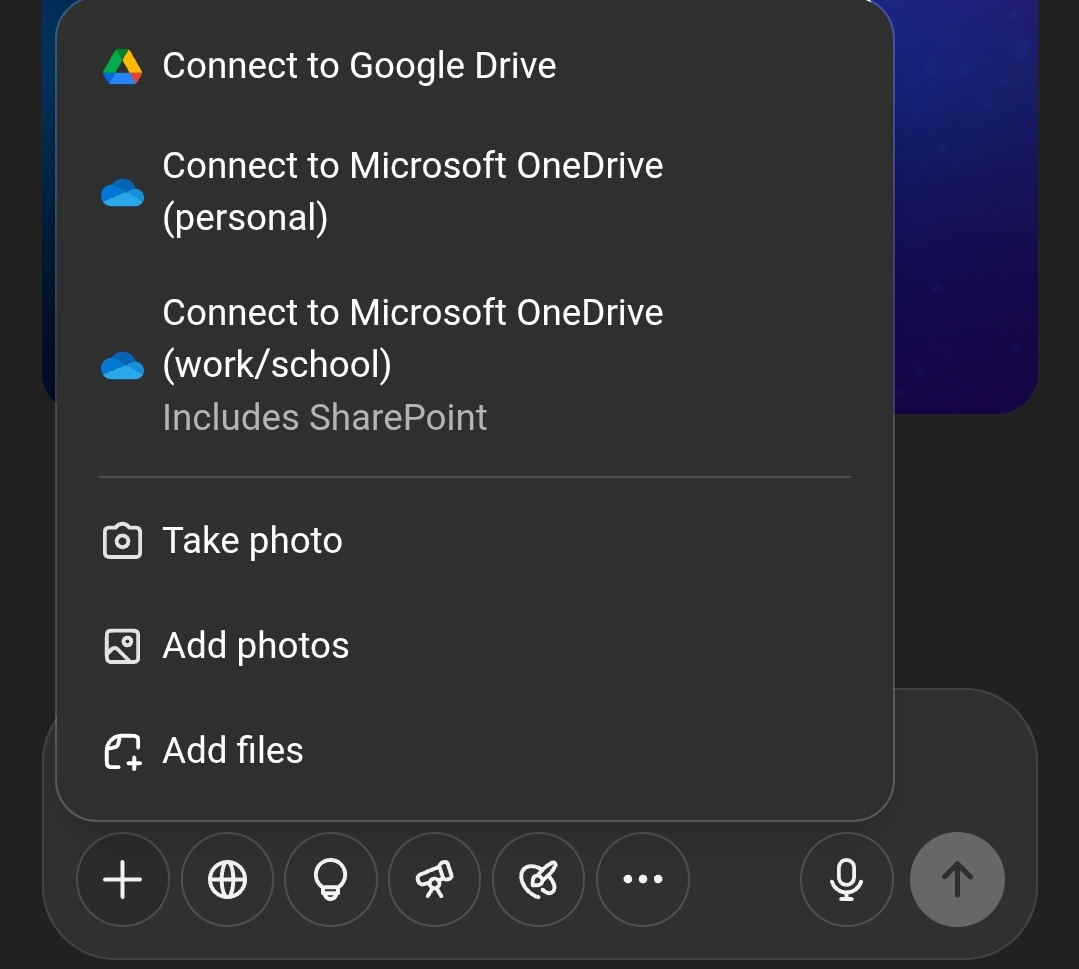Choose the Take photo option
The image size is (1079, 969).
475,541
